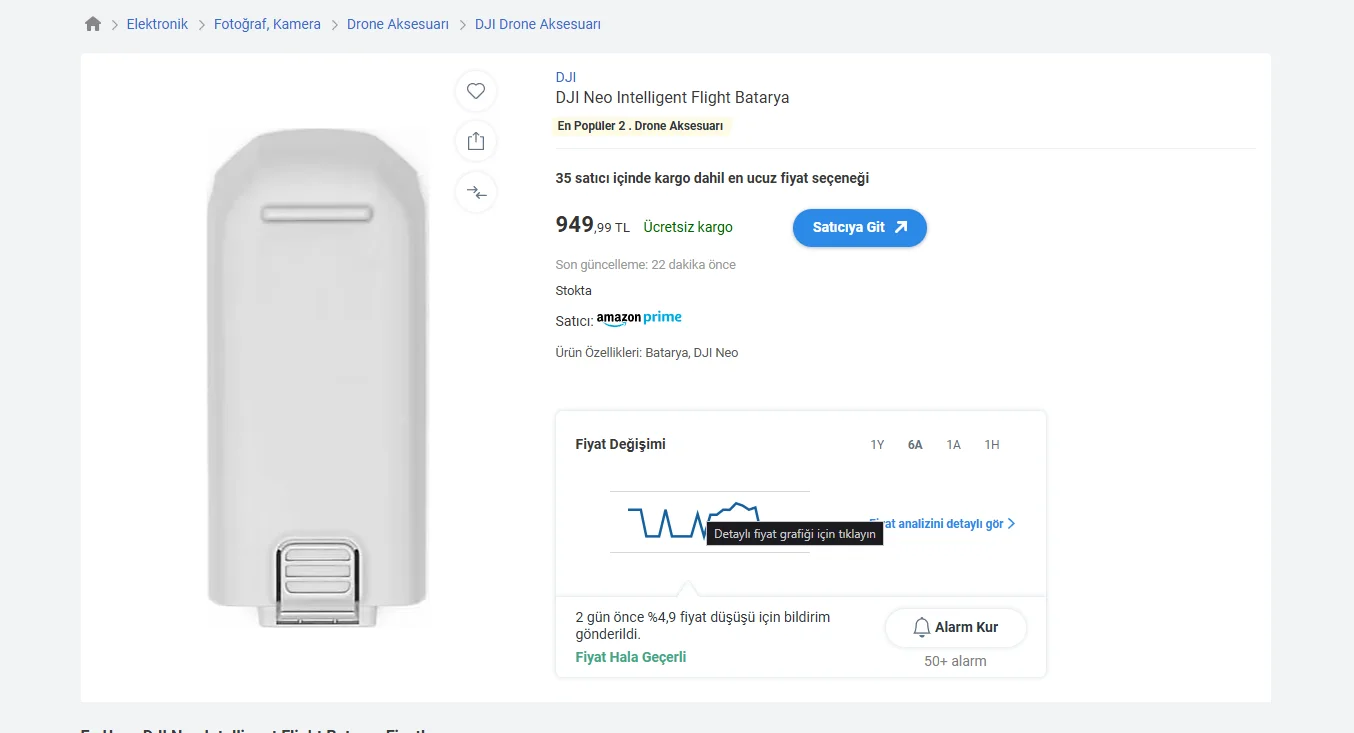Go to Fotoğraf, Kamera breadcrumb
This screenshot has width=1354, height=733.
point(267,24)
